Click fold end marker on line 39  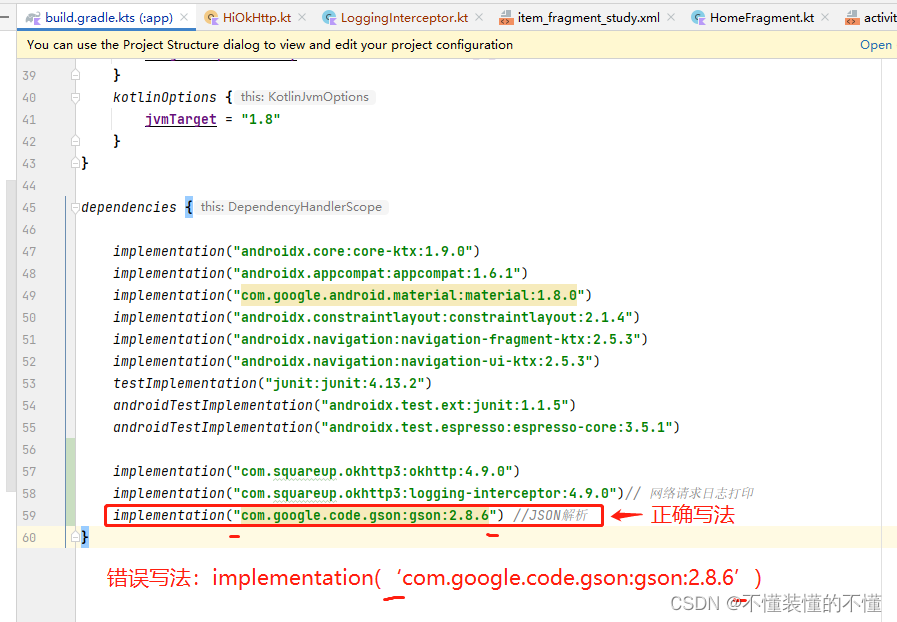[x=75, y=75]
